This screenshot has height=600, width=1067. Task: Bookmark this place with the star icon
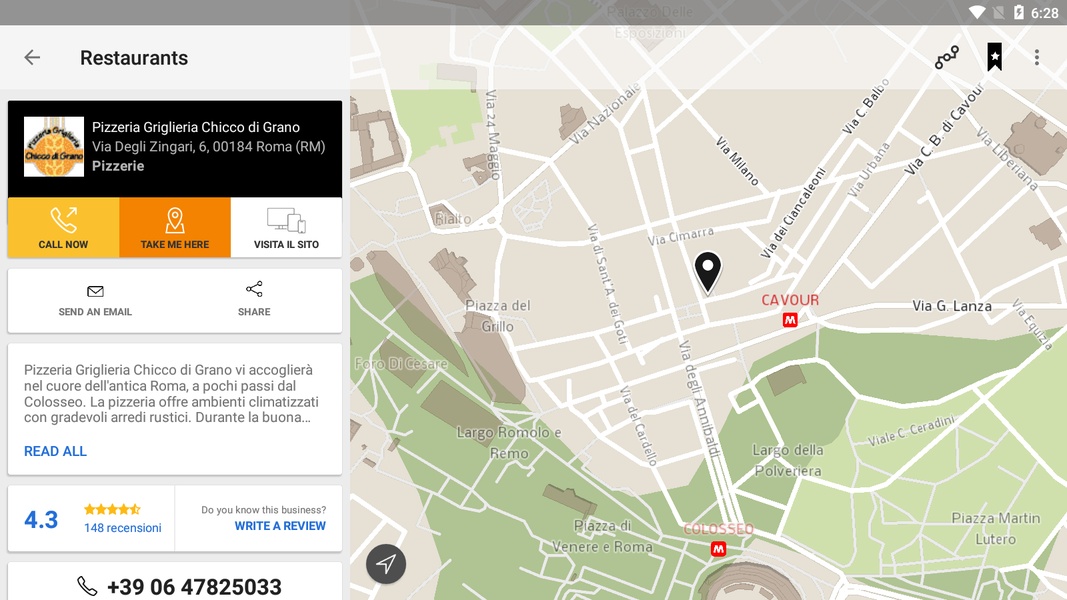pyautogui.click(x=995, y=57)
